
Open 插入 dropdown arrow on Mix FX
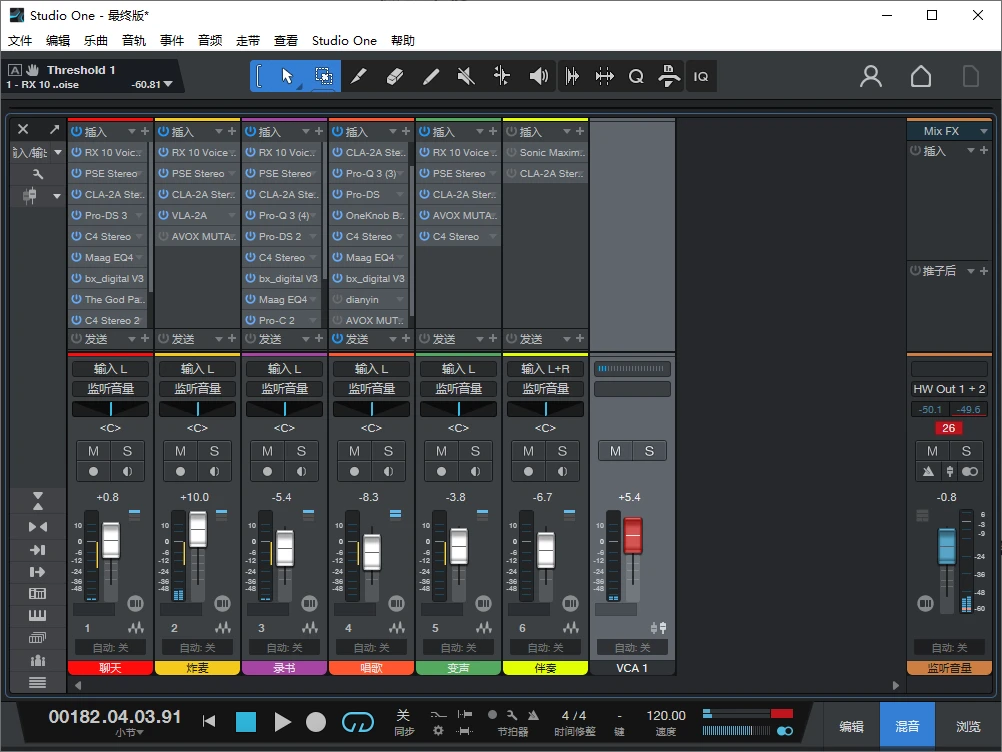[970, 151]
